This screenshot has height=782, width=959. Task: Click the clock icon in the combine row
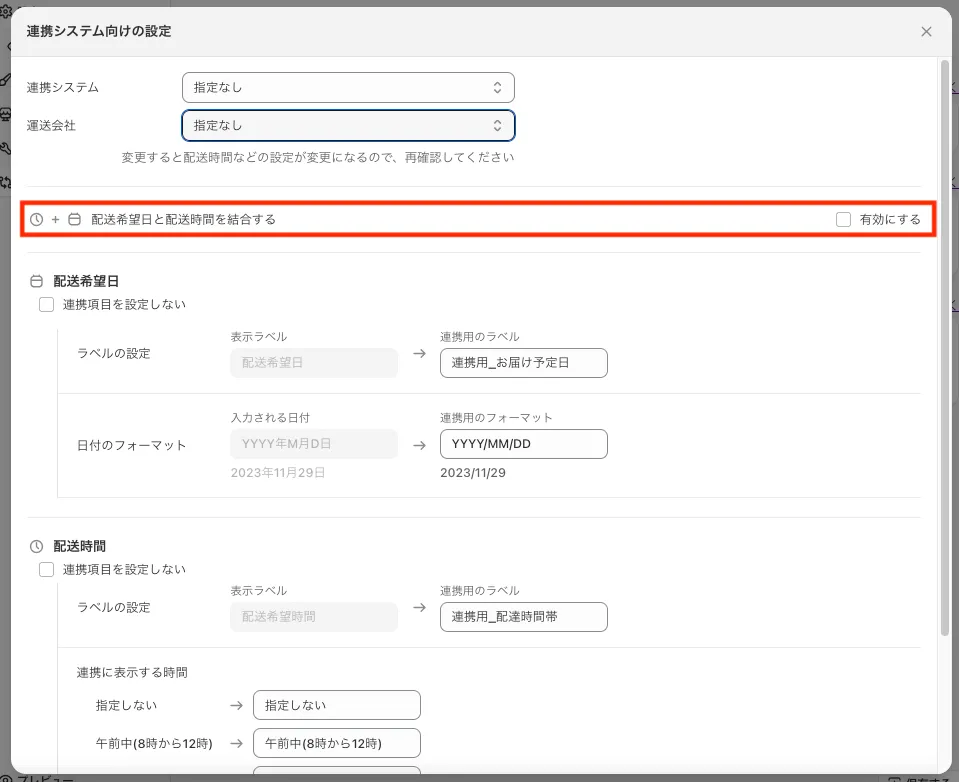[x=37, y=219]
